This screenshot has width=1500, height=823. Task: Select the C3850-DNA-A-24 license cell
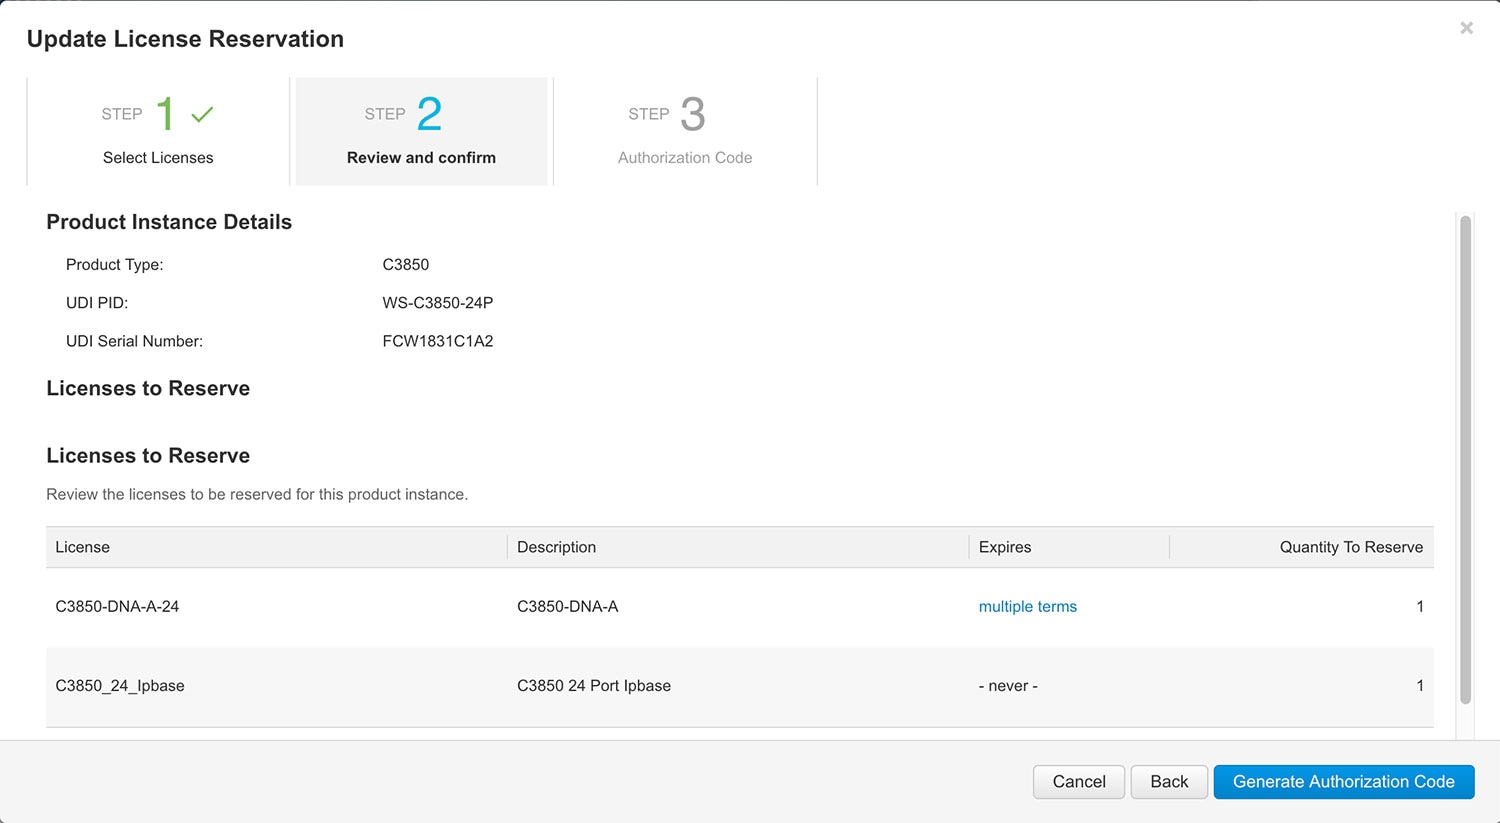[117, 607]
